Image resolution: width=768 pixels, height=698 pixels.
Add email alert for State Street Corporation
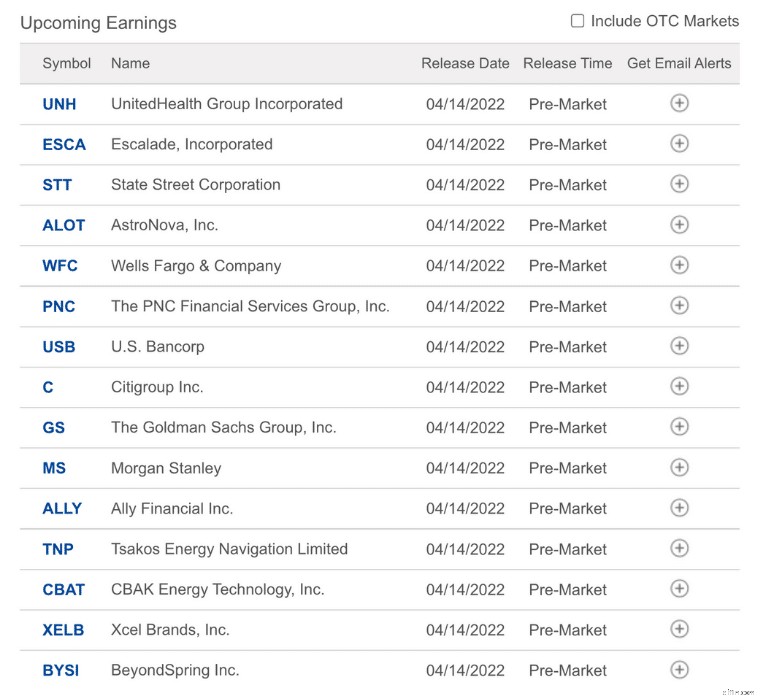pyautogui.click(x=679, y=184)
